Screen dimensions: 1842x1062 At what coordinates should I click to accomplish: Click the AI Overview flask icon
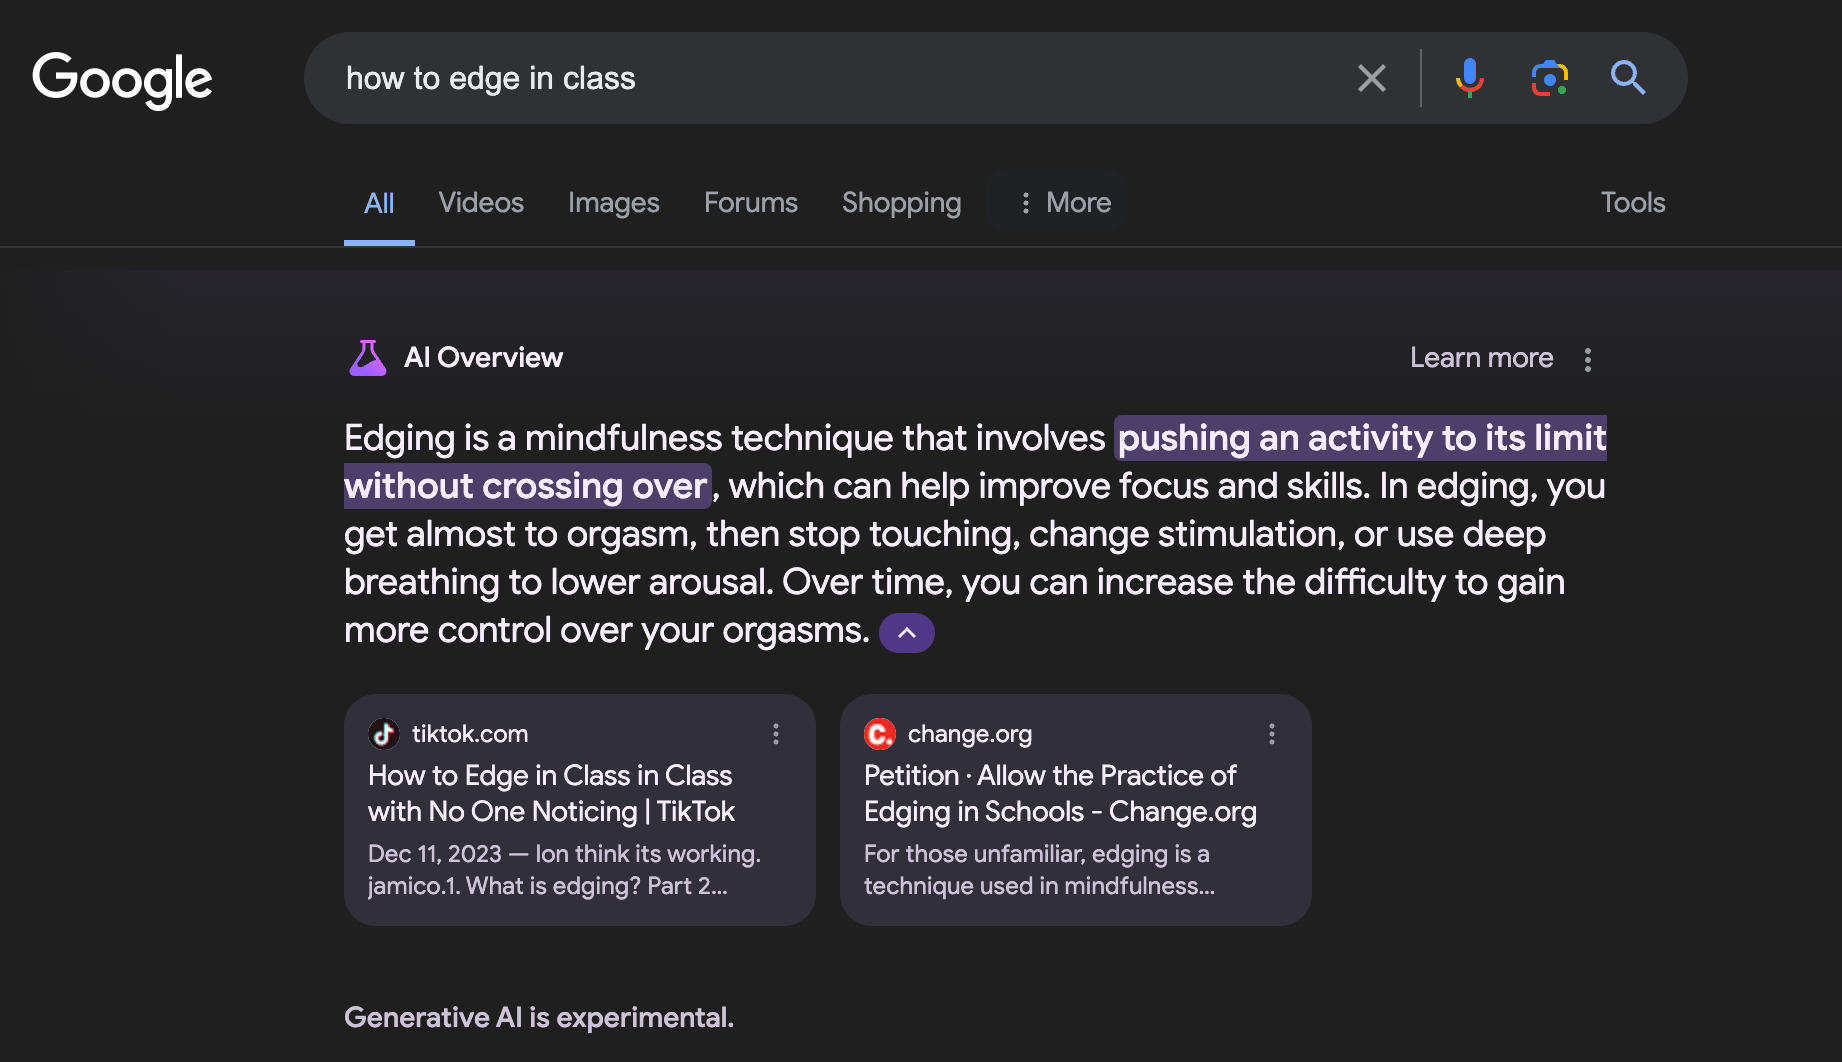367,358
